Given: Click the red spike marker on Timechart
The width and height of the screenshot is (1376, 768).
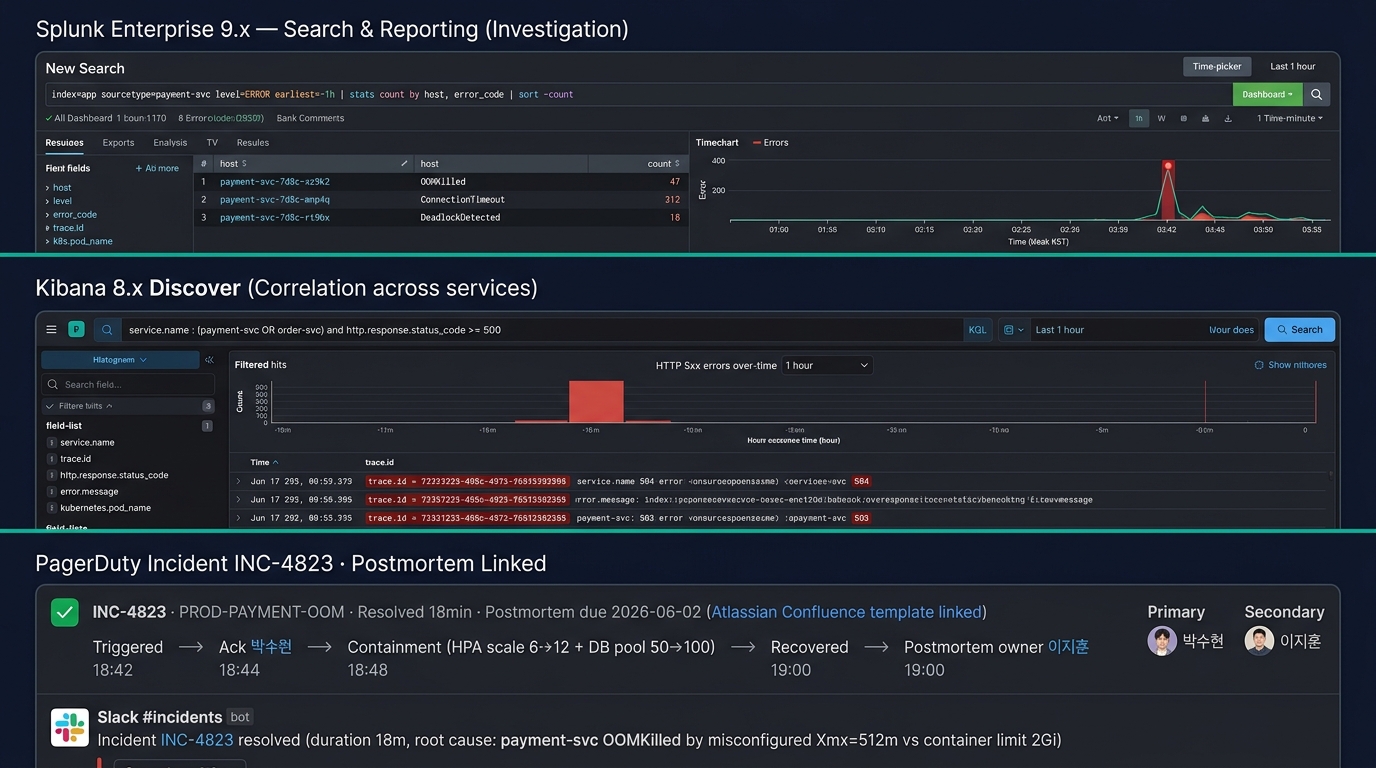Looking at the screenshot, I should pyautogui.click(x=1167, y=165).
